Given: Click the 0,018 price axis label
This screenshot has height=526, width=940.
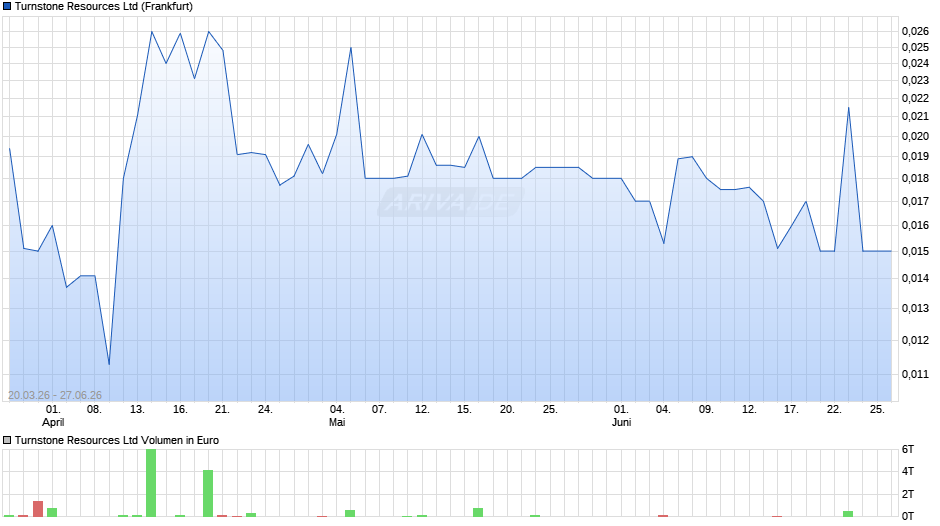Looking at the screenshot, I should (915, 178).
